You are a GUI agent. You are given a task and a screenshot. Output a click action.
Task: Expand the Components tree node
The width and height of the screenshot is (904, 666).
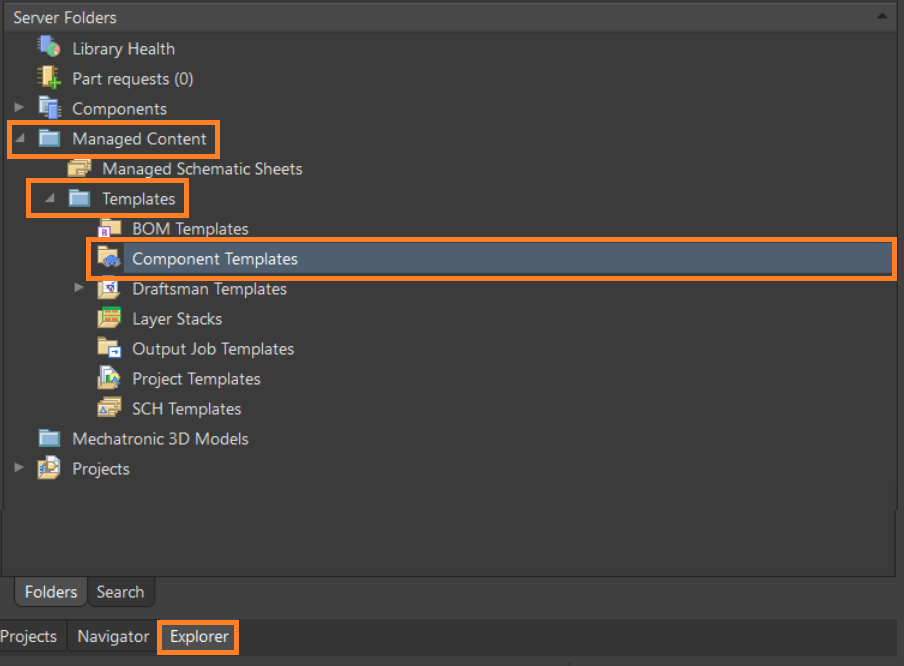pos(19,108)
